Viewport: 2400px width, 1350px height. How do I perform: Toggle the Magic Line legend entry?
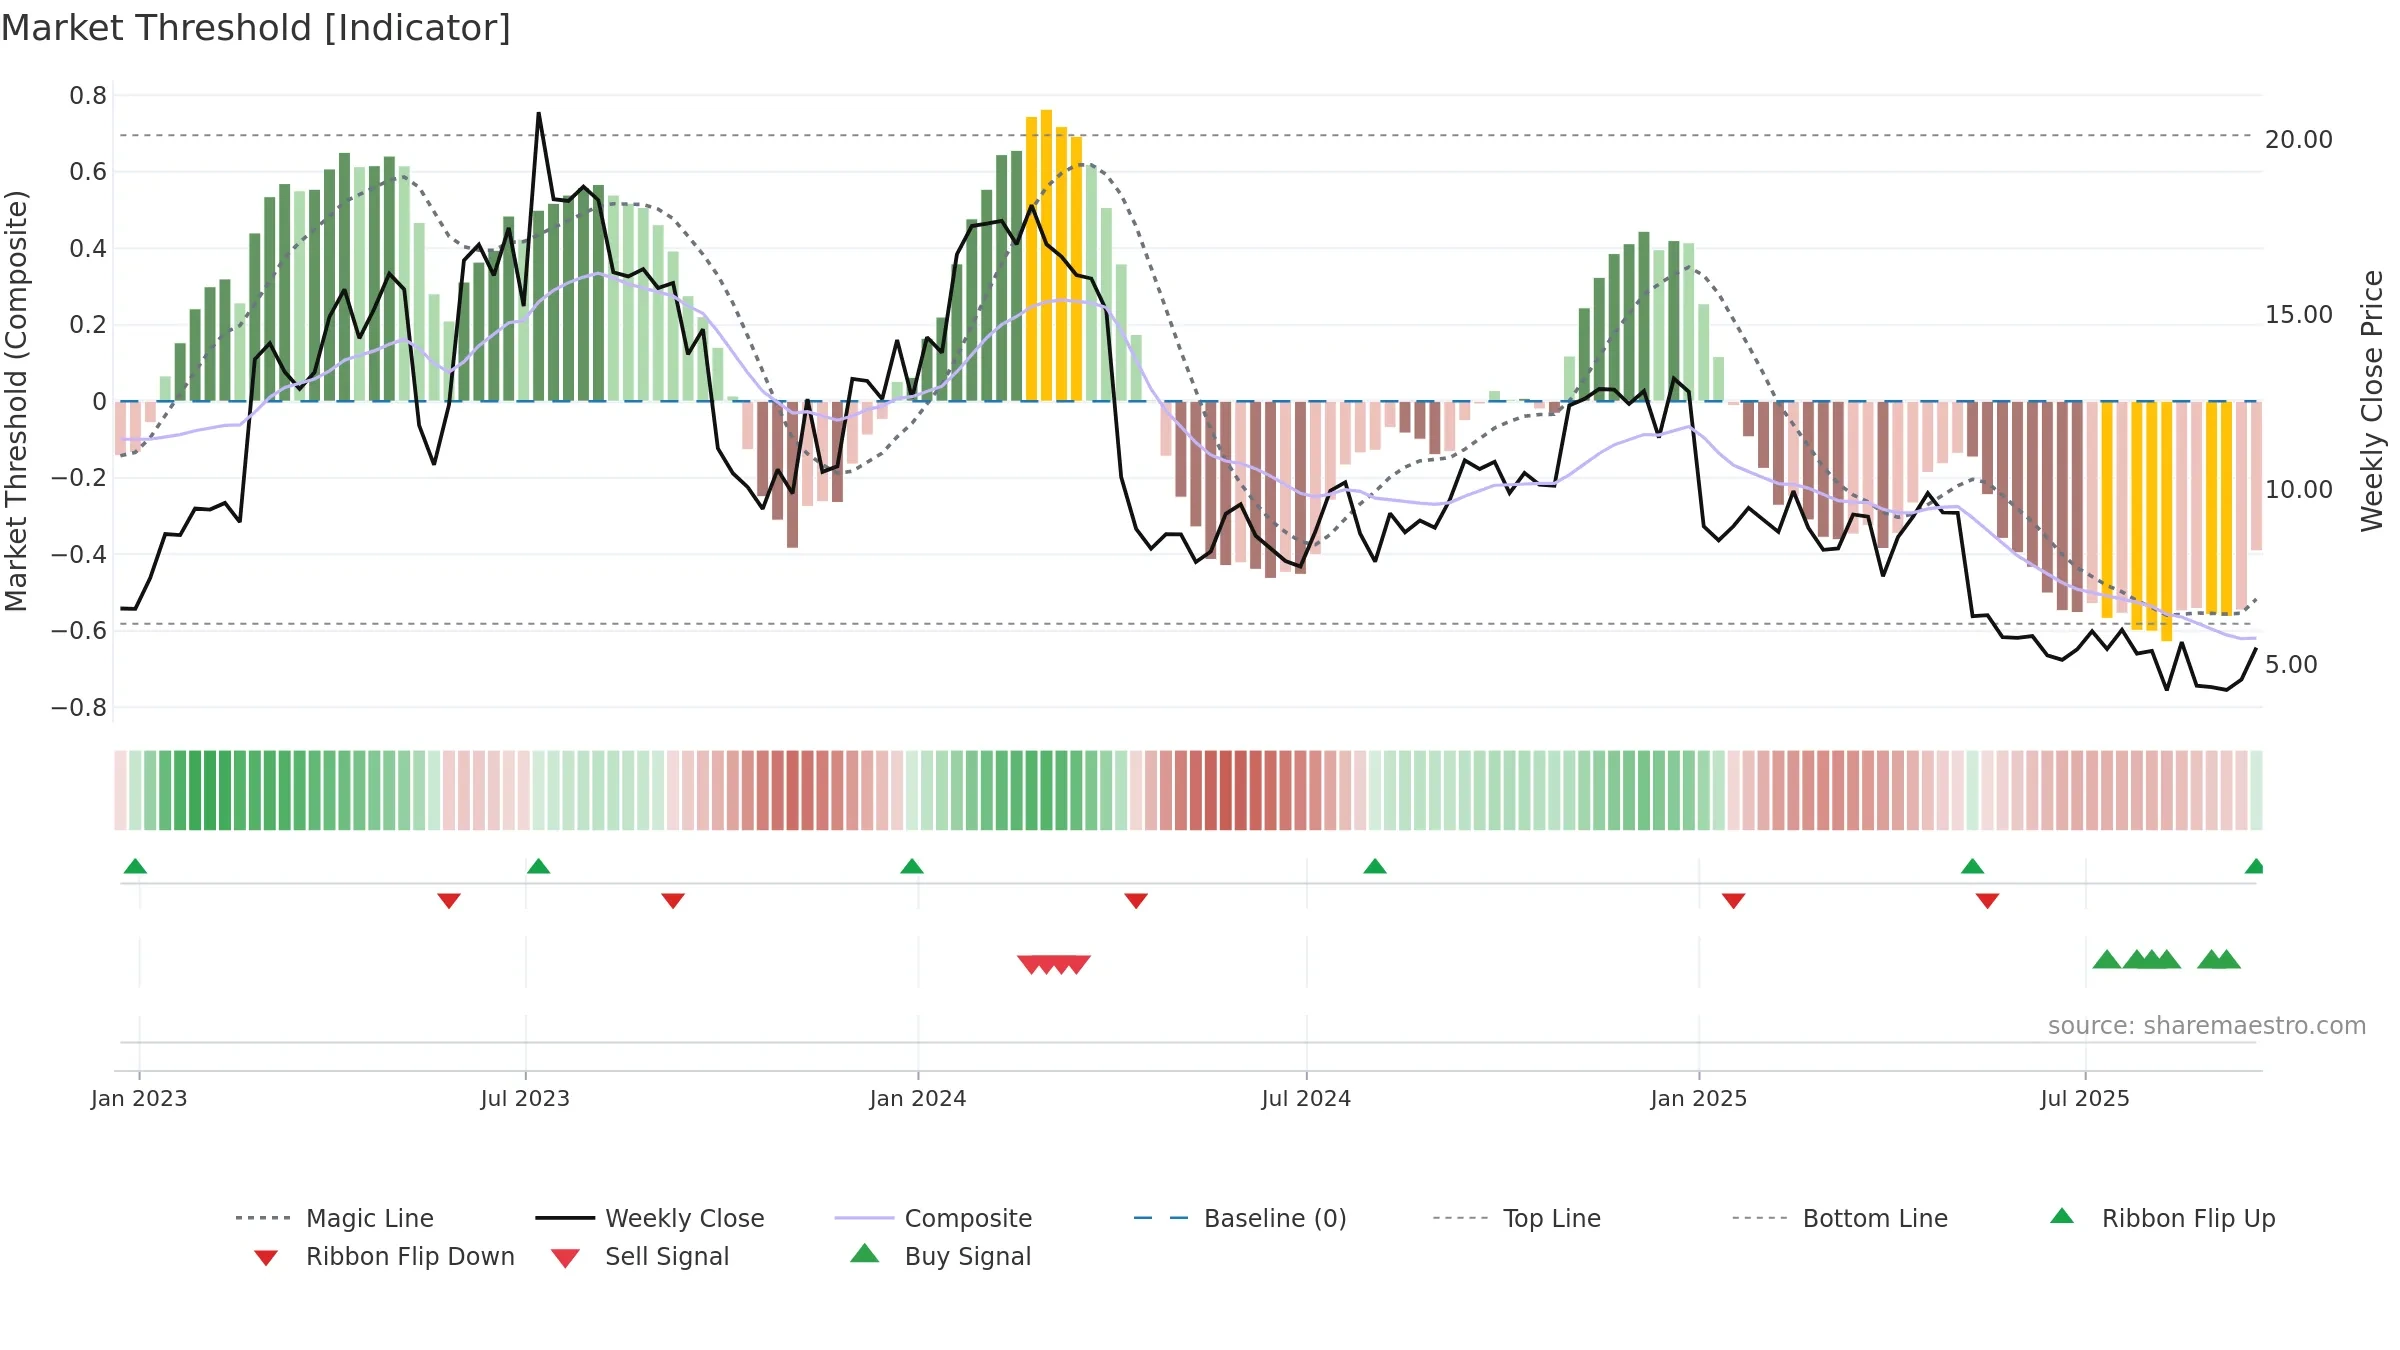[334, 1218]
